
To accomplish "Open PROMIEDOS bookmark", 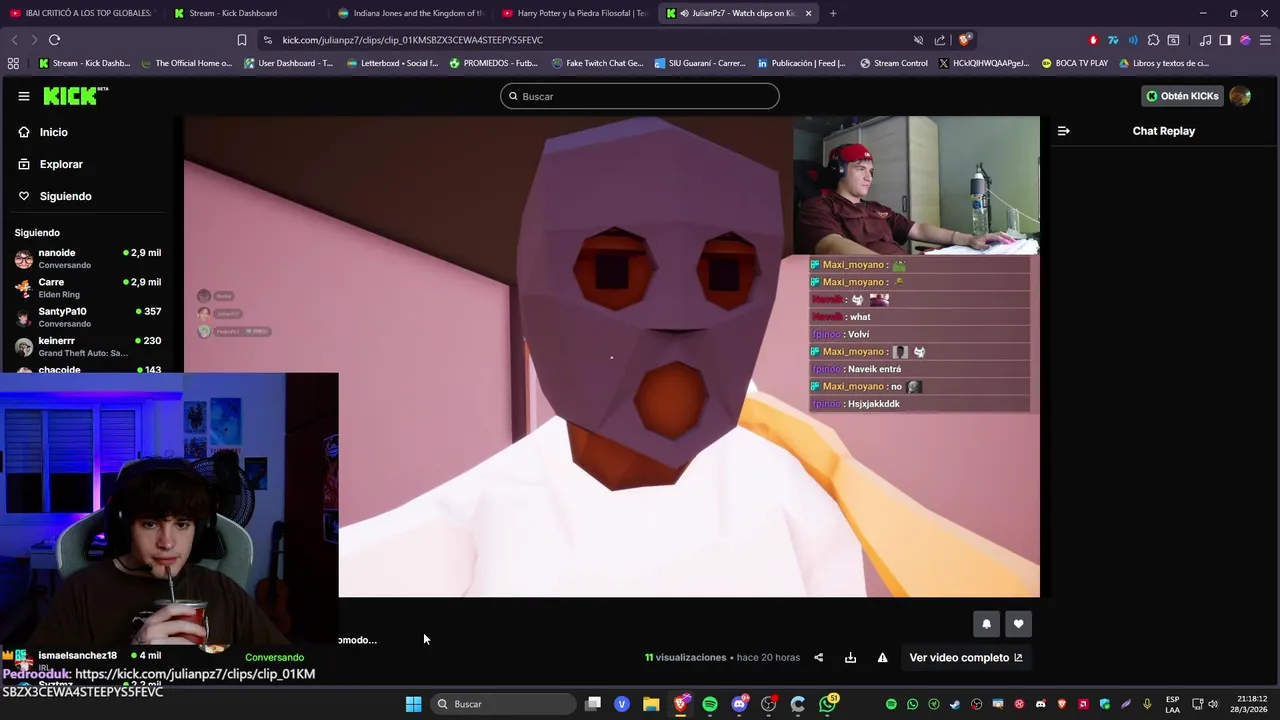I will tap(493, 63).
